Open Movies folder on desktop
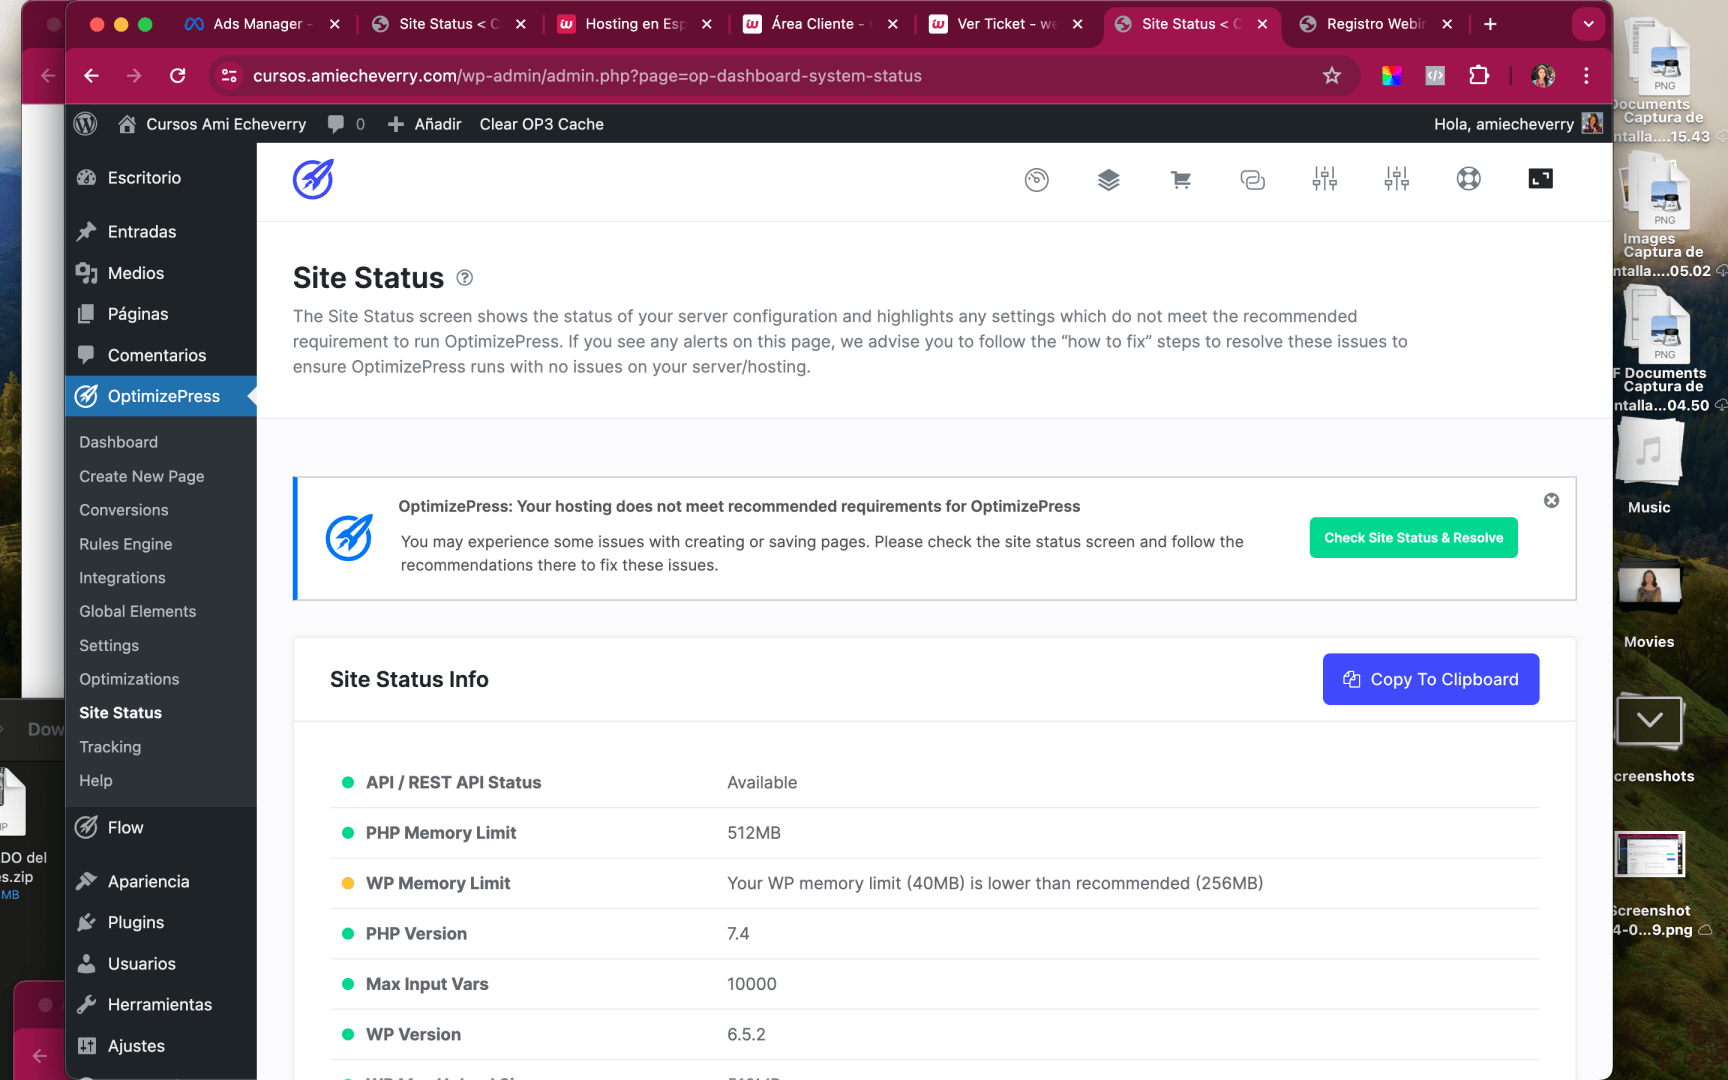The height and width of the screenshot is (1080, 1728). point(1648,607)
